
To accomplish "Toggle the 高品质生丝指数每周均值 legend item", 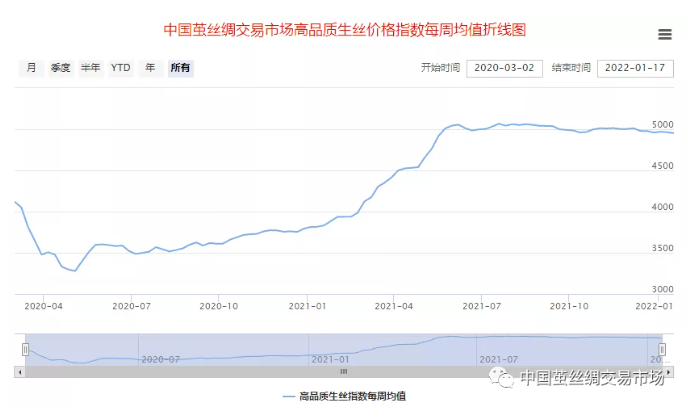I will [x=344, y=396].
